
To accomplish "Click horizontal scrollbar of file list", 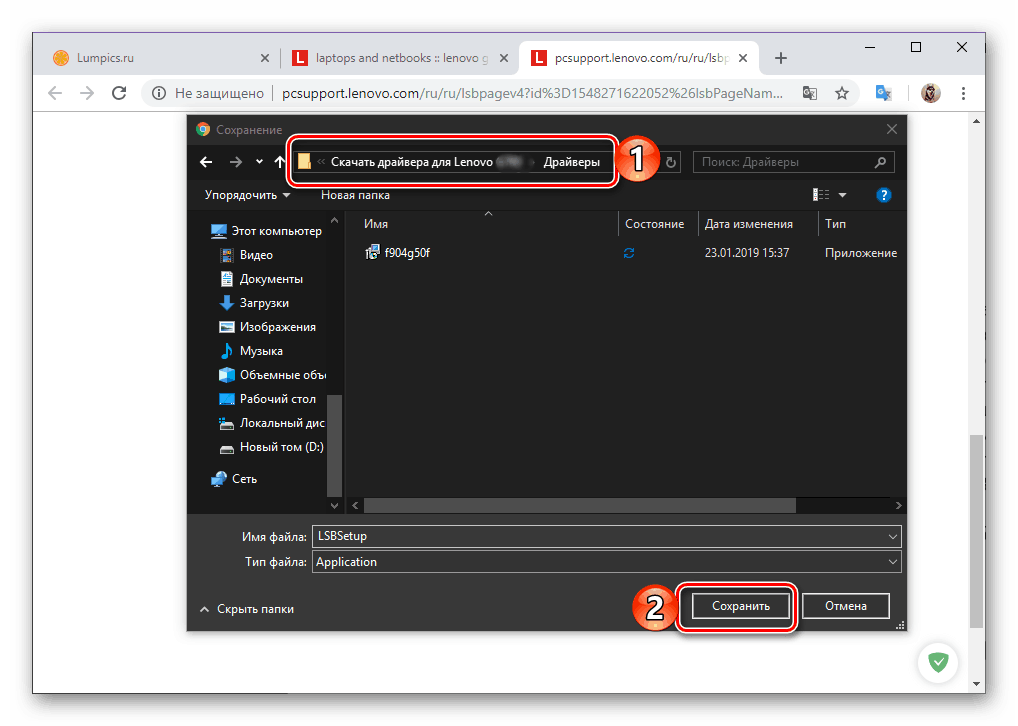I will [x=579, y=505].
